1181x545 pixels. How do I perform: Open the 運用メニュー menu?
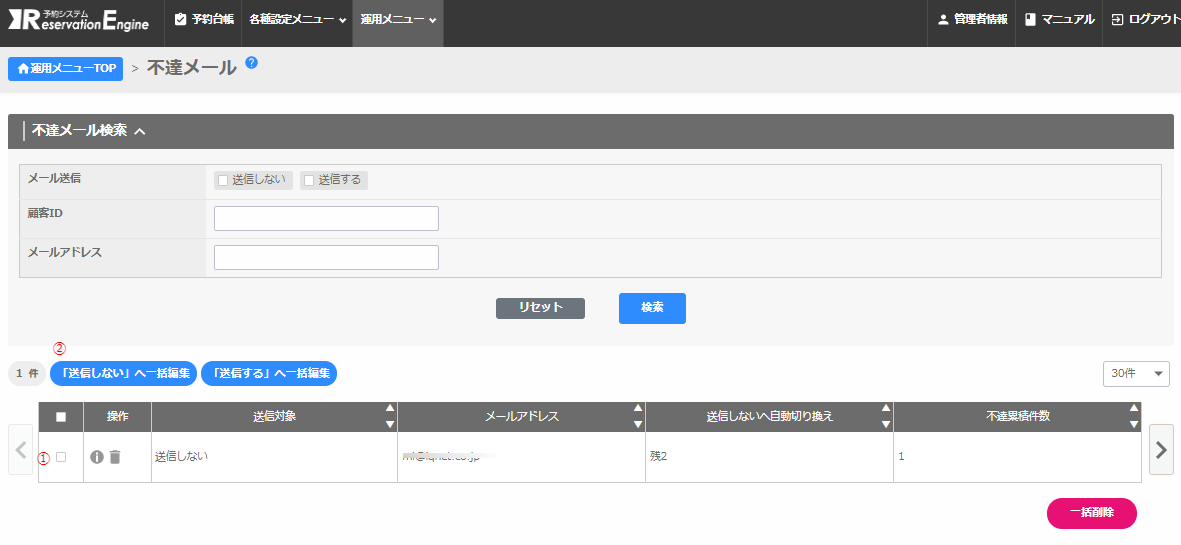pos(398,20)
